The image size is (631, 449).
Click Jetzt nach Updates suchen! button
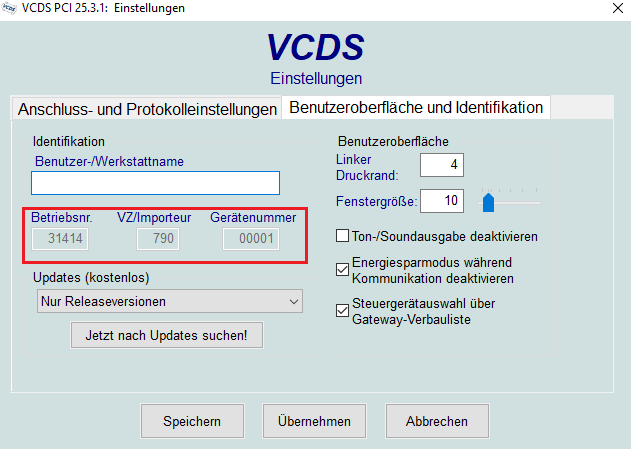point(167,335)
